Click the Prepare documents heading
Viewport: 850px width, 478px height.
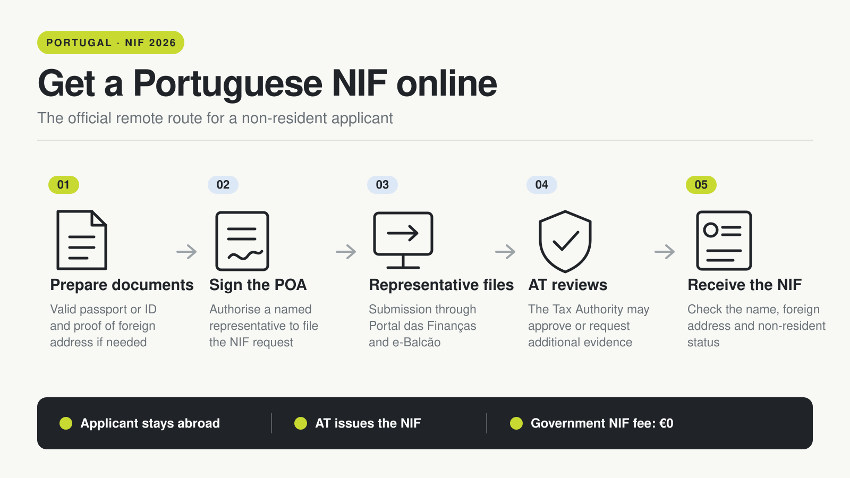pyautogui.click(x=121, y=285)
